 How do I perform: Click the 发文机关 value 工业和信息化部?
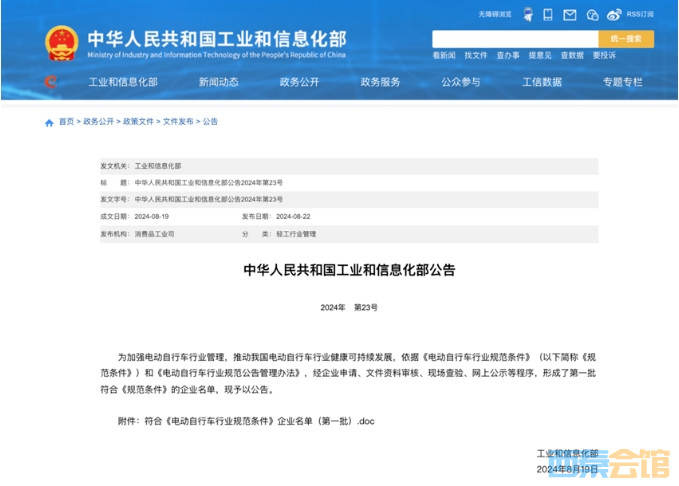(x=158, y=166)
